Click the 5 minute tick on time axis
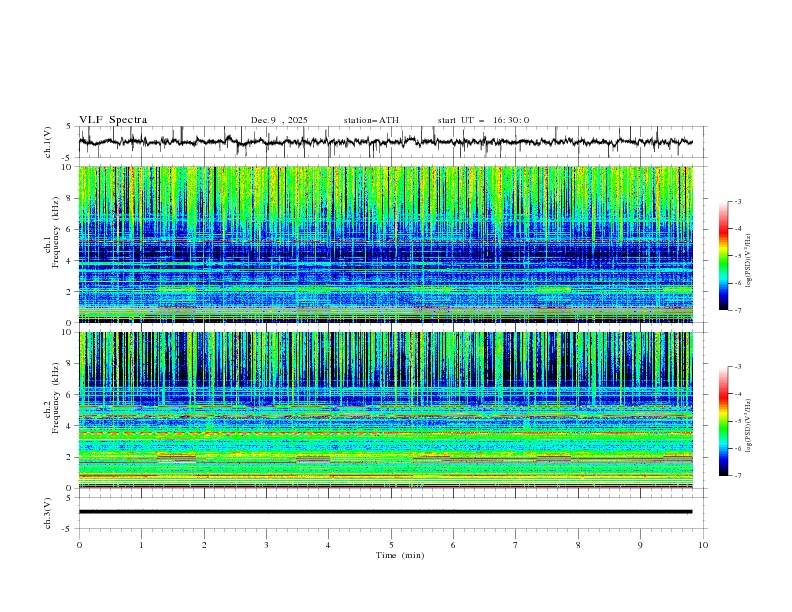 [391, 545]
